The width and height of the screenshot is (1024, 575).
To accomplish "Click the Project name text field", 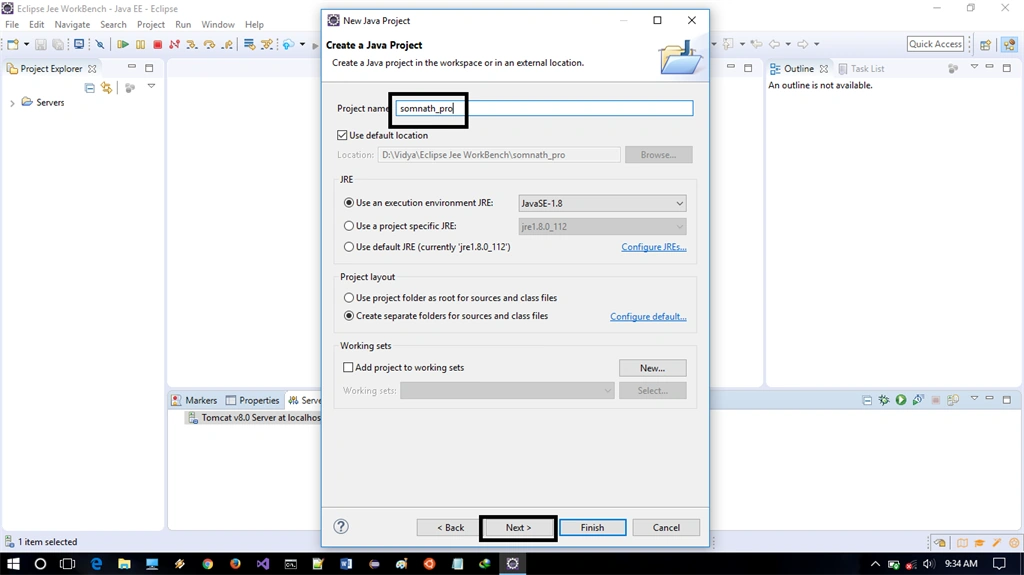I will [545, 108].
